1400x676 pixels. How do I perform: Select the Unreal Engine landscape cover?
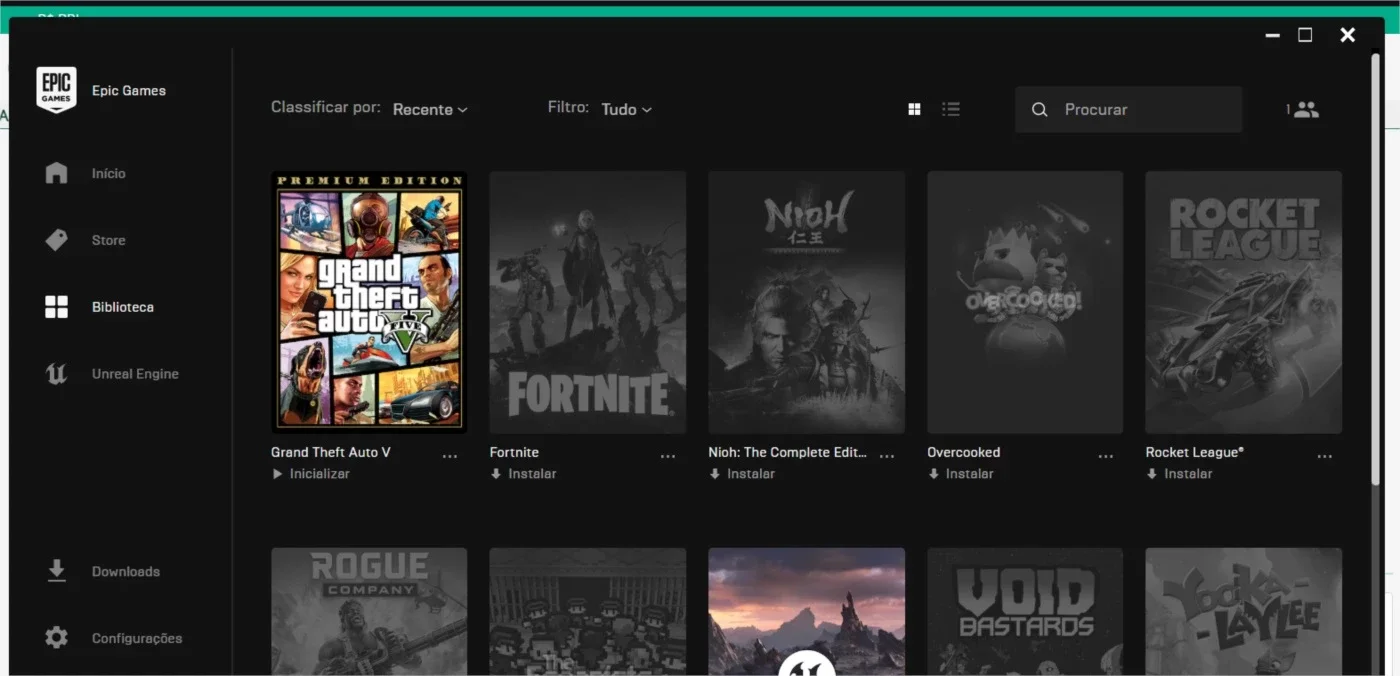pos(807,611)
